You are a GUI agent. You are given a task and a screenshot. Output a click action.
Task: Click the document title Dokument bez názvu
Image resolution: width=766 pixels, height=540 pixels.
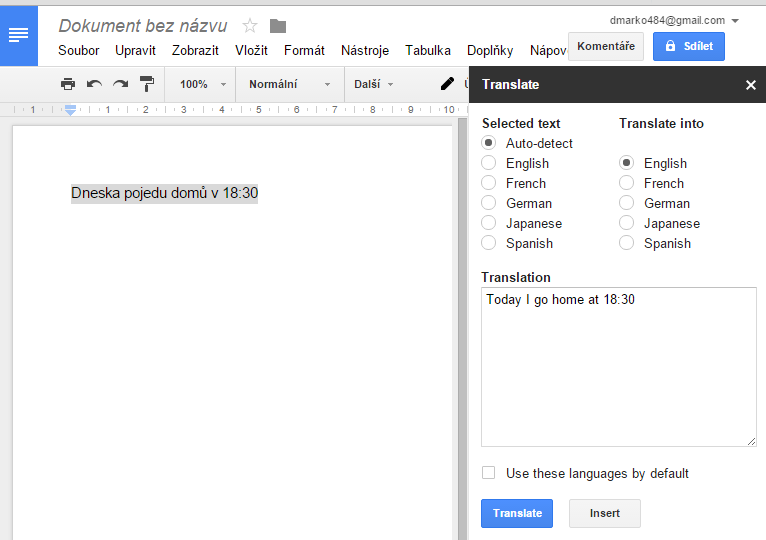pyautogui.click(x=143, y=25)
